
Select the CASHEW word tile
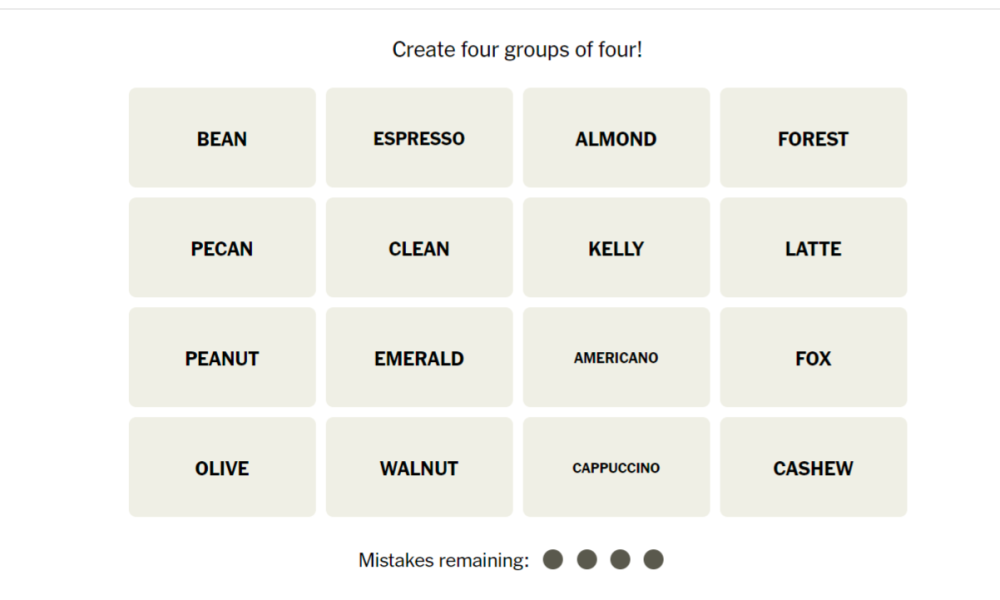tap(813, 468)
